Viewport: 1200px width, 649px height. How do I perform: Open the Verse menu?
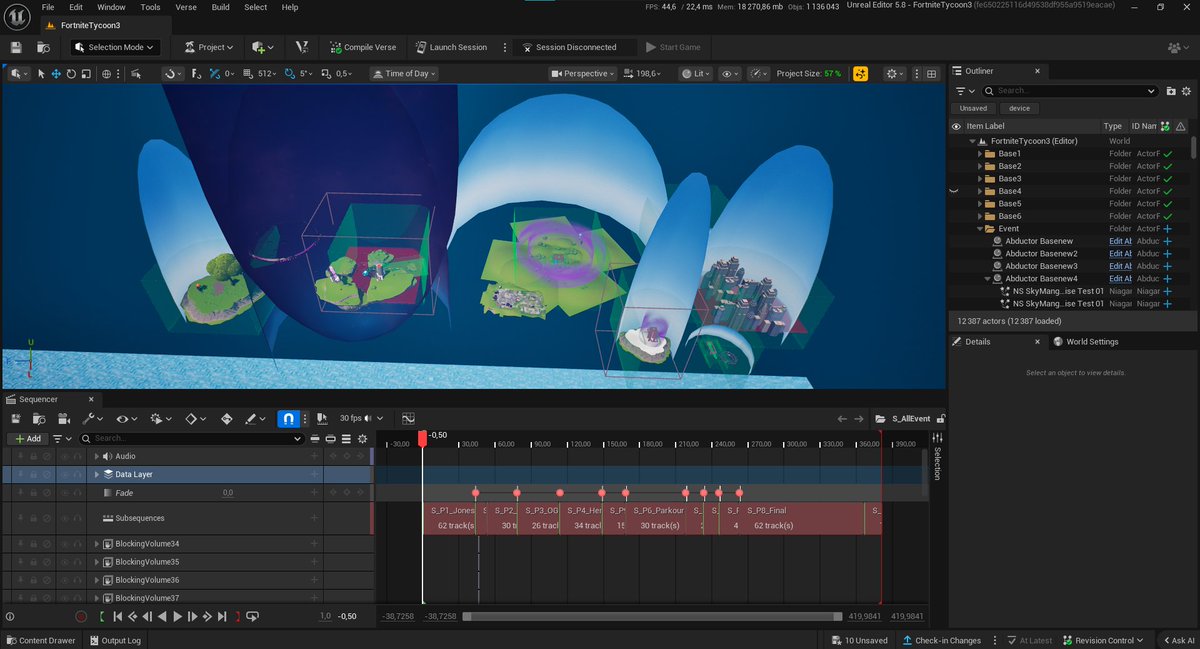pyautogui.click(x=186, y=7)
